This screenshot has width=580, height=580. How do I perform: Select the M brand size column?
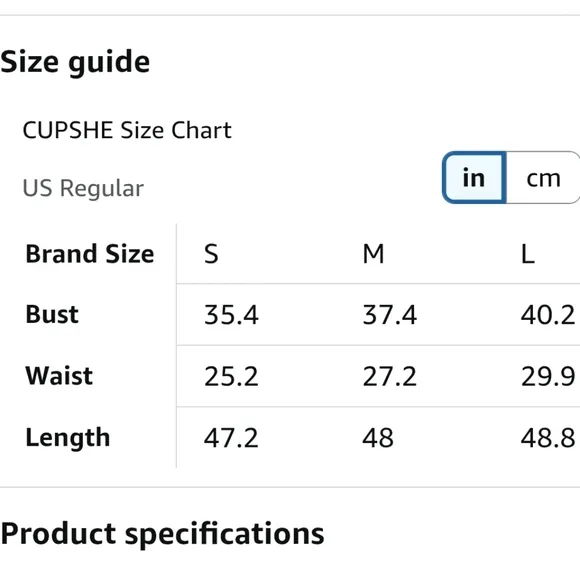tap(373, 254)
